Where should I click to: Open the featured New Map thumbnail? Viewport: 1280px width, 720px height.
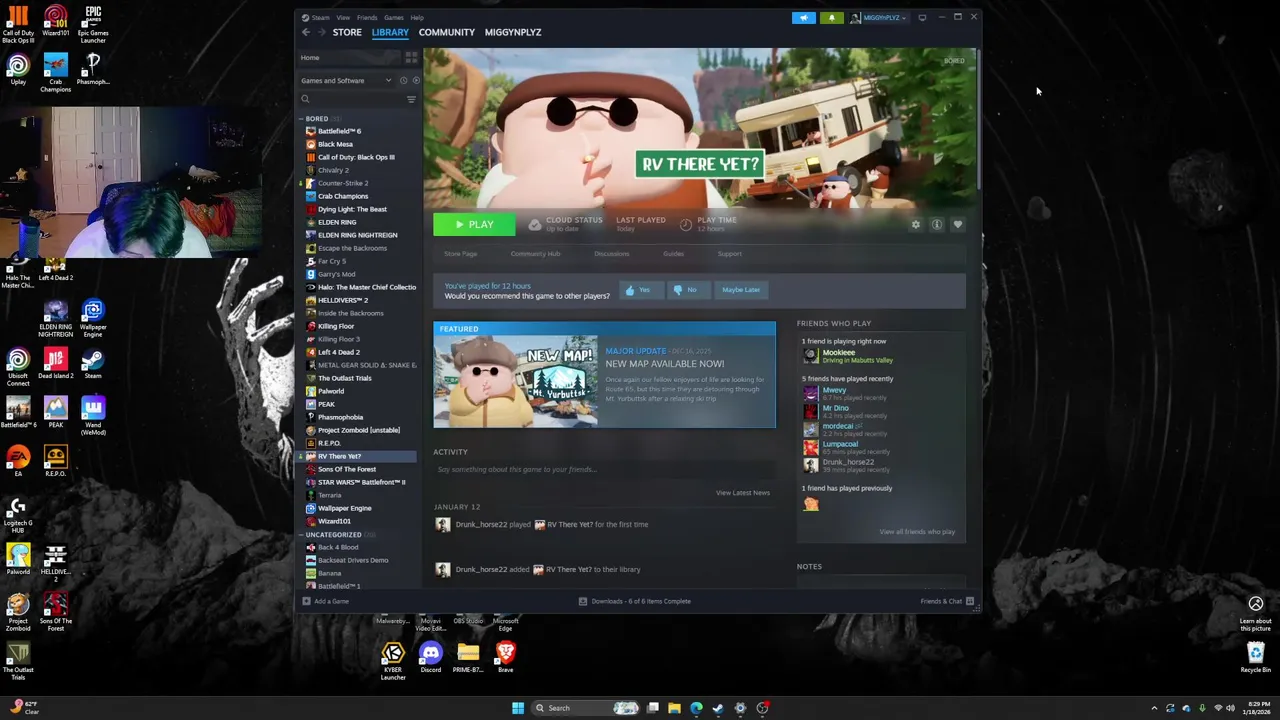point(516,381)
